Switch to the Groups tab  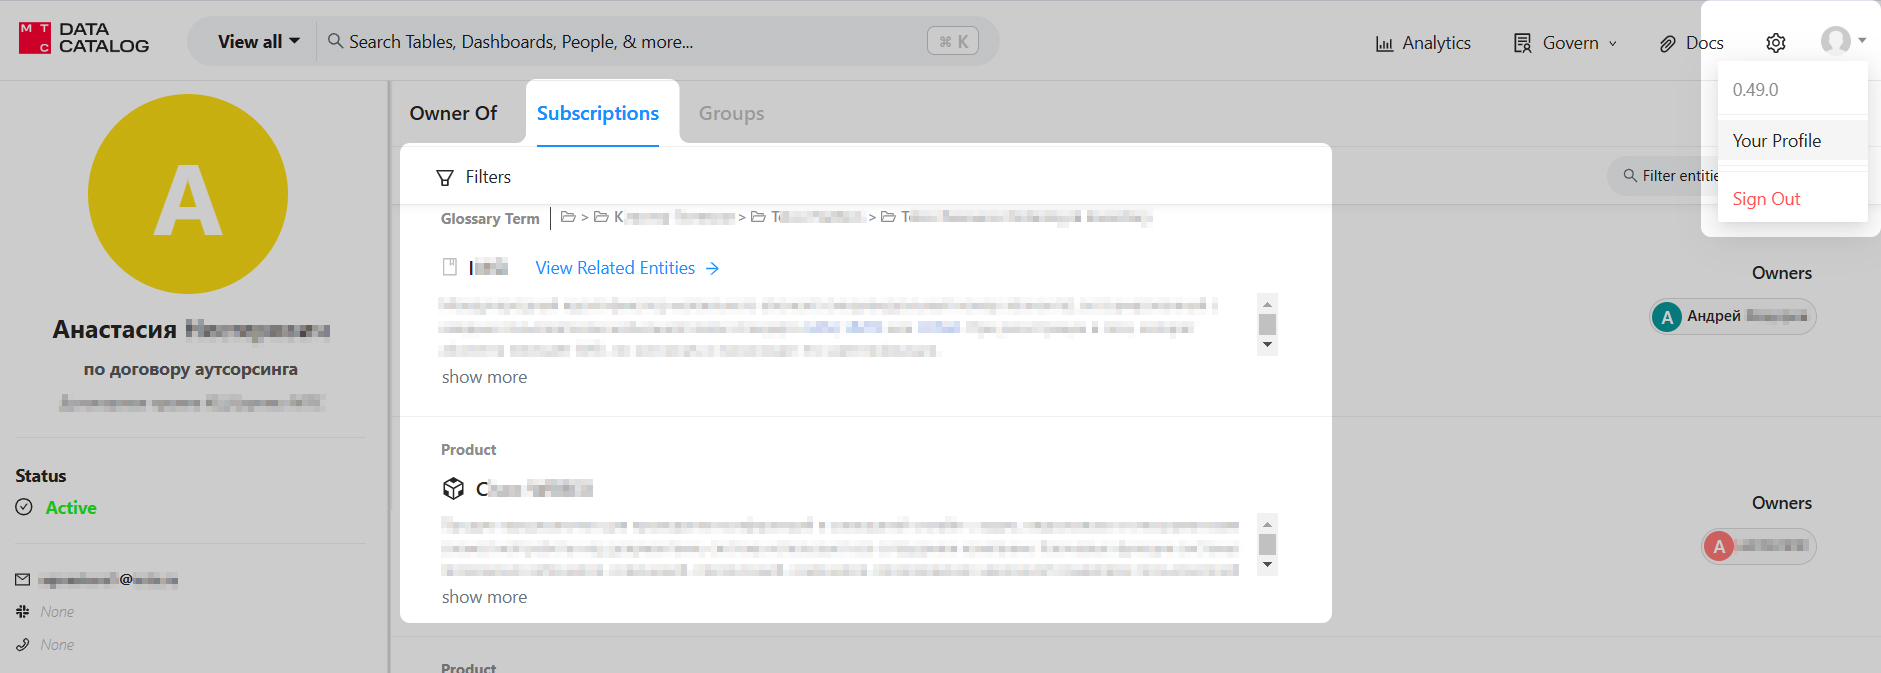[x=731, y=114]
